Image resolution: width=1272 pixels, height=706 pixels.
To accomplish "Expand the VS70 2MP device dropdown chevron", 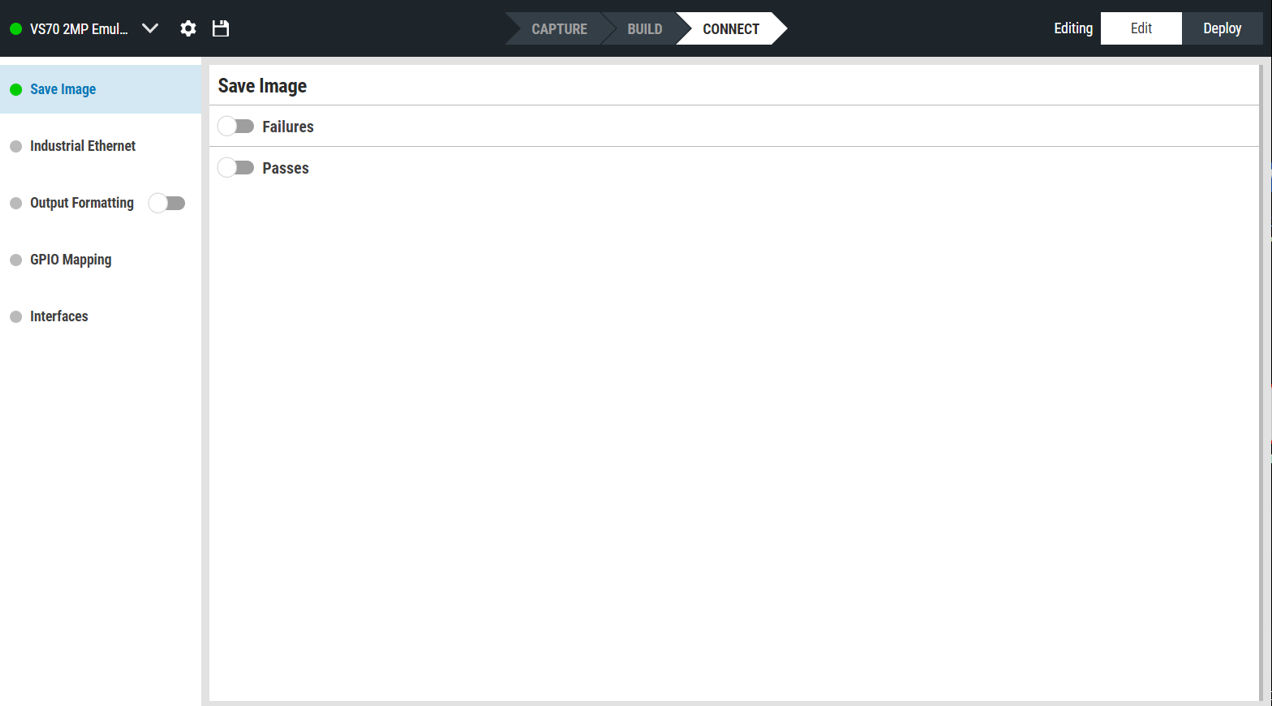I will [x=150, y=29].
